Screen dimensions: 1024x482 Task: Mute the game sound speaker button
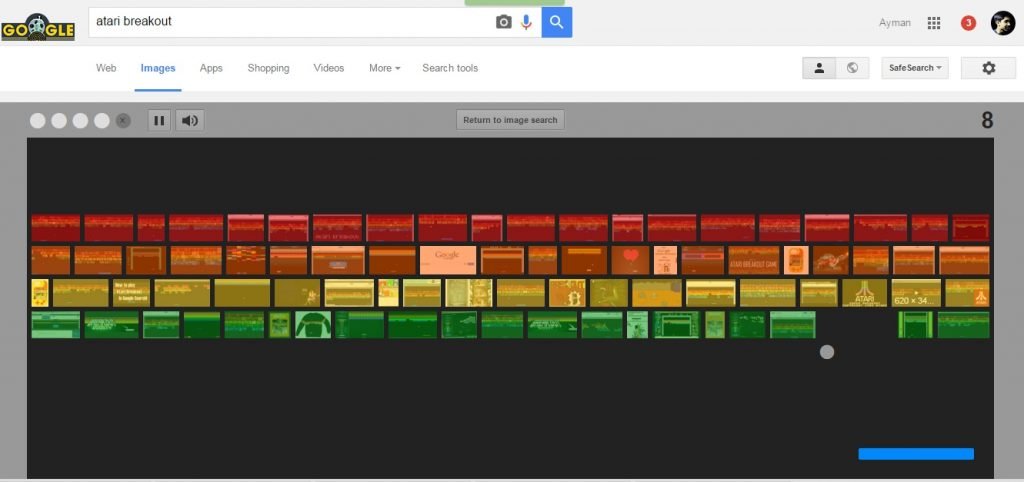[189, 120]
